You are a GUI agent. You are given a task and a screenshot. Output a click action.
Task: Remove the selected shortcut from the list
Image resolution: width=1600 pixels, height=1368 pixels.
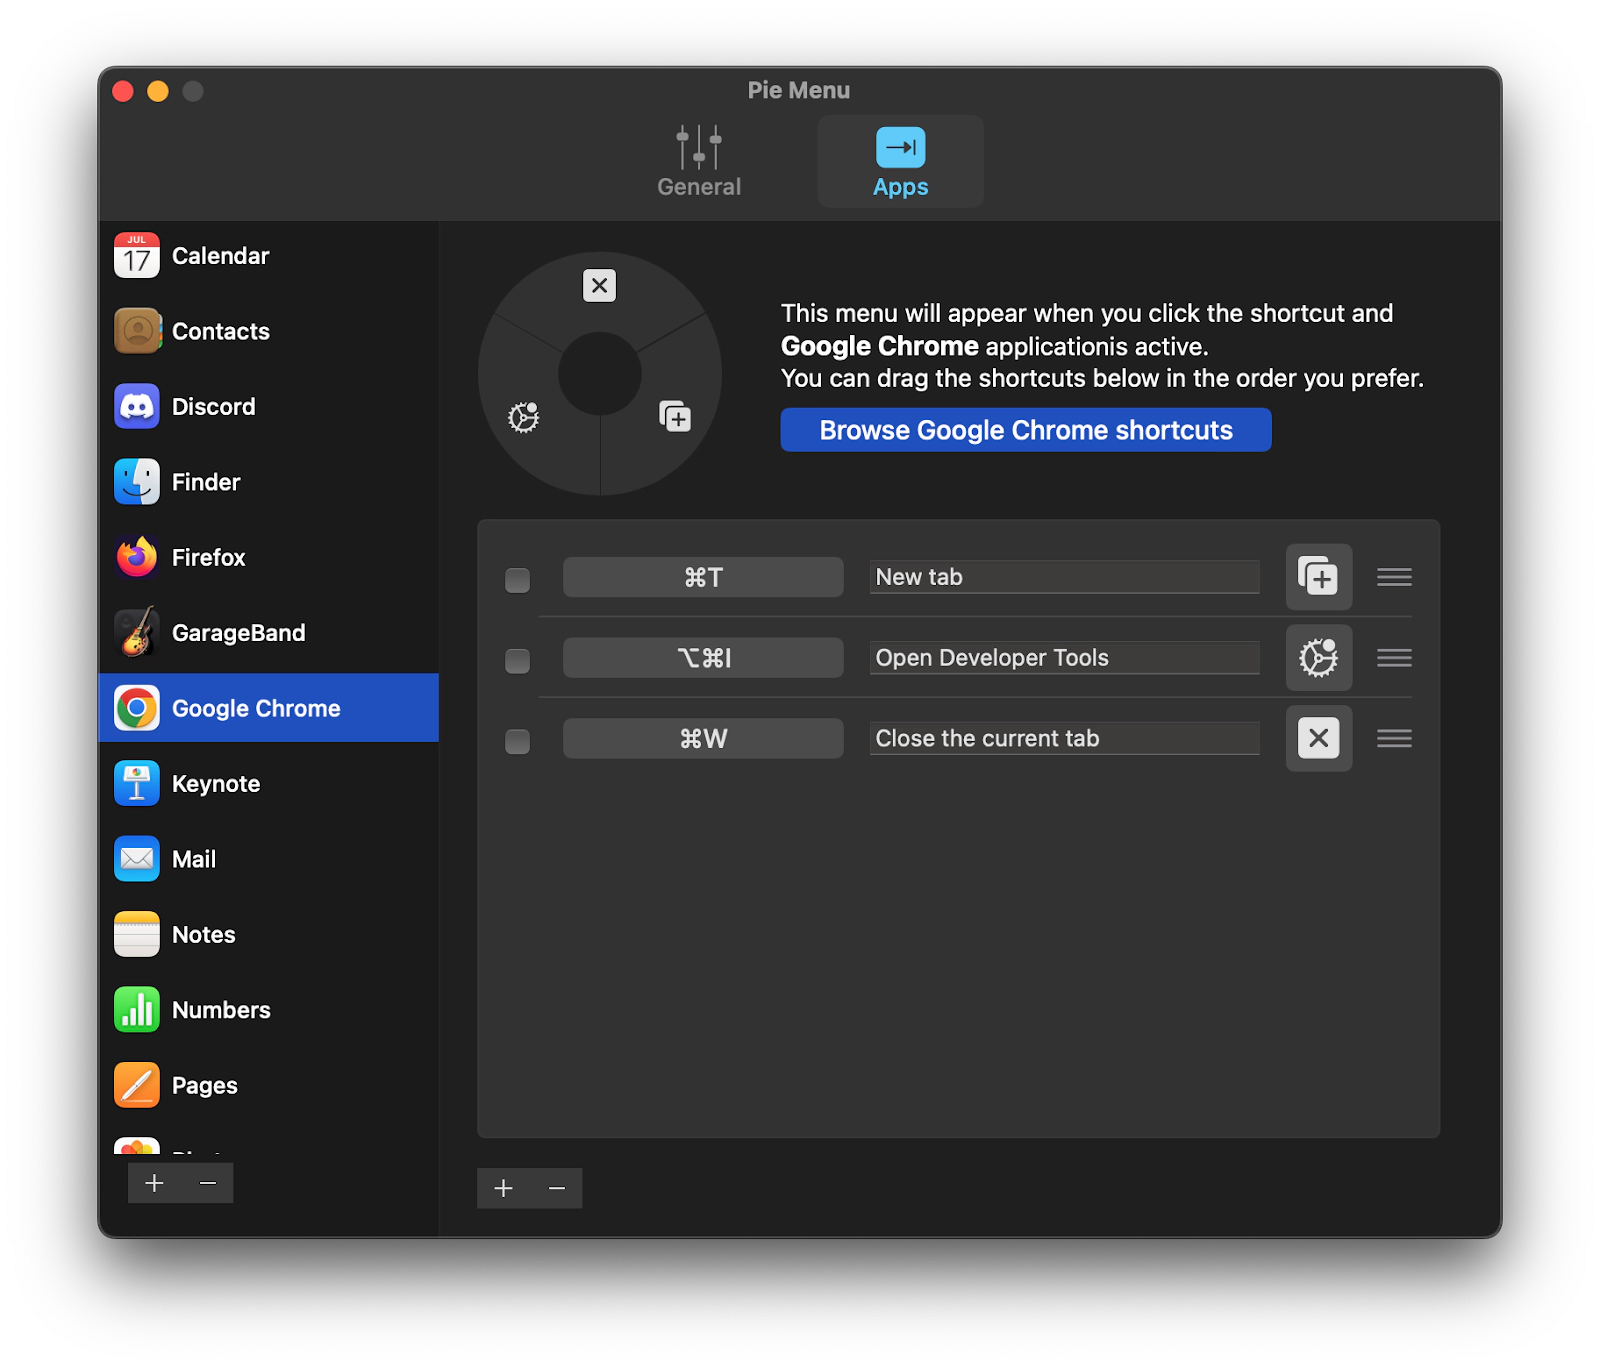tap(557, 1188)
